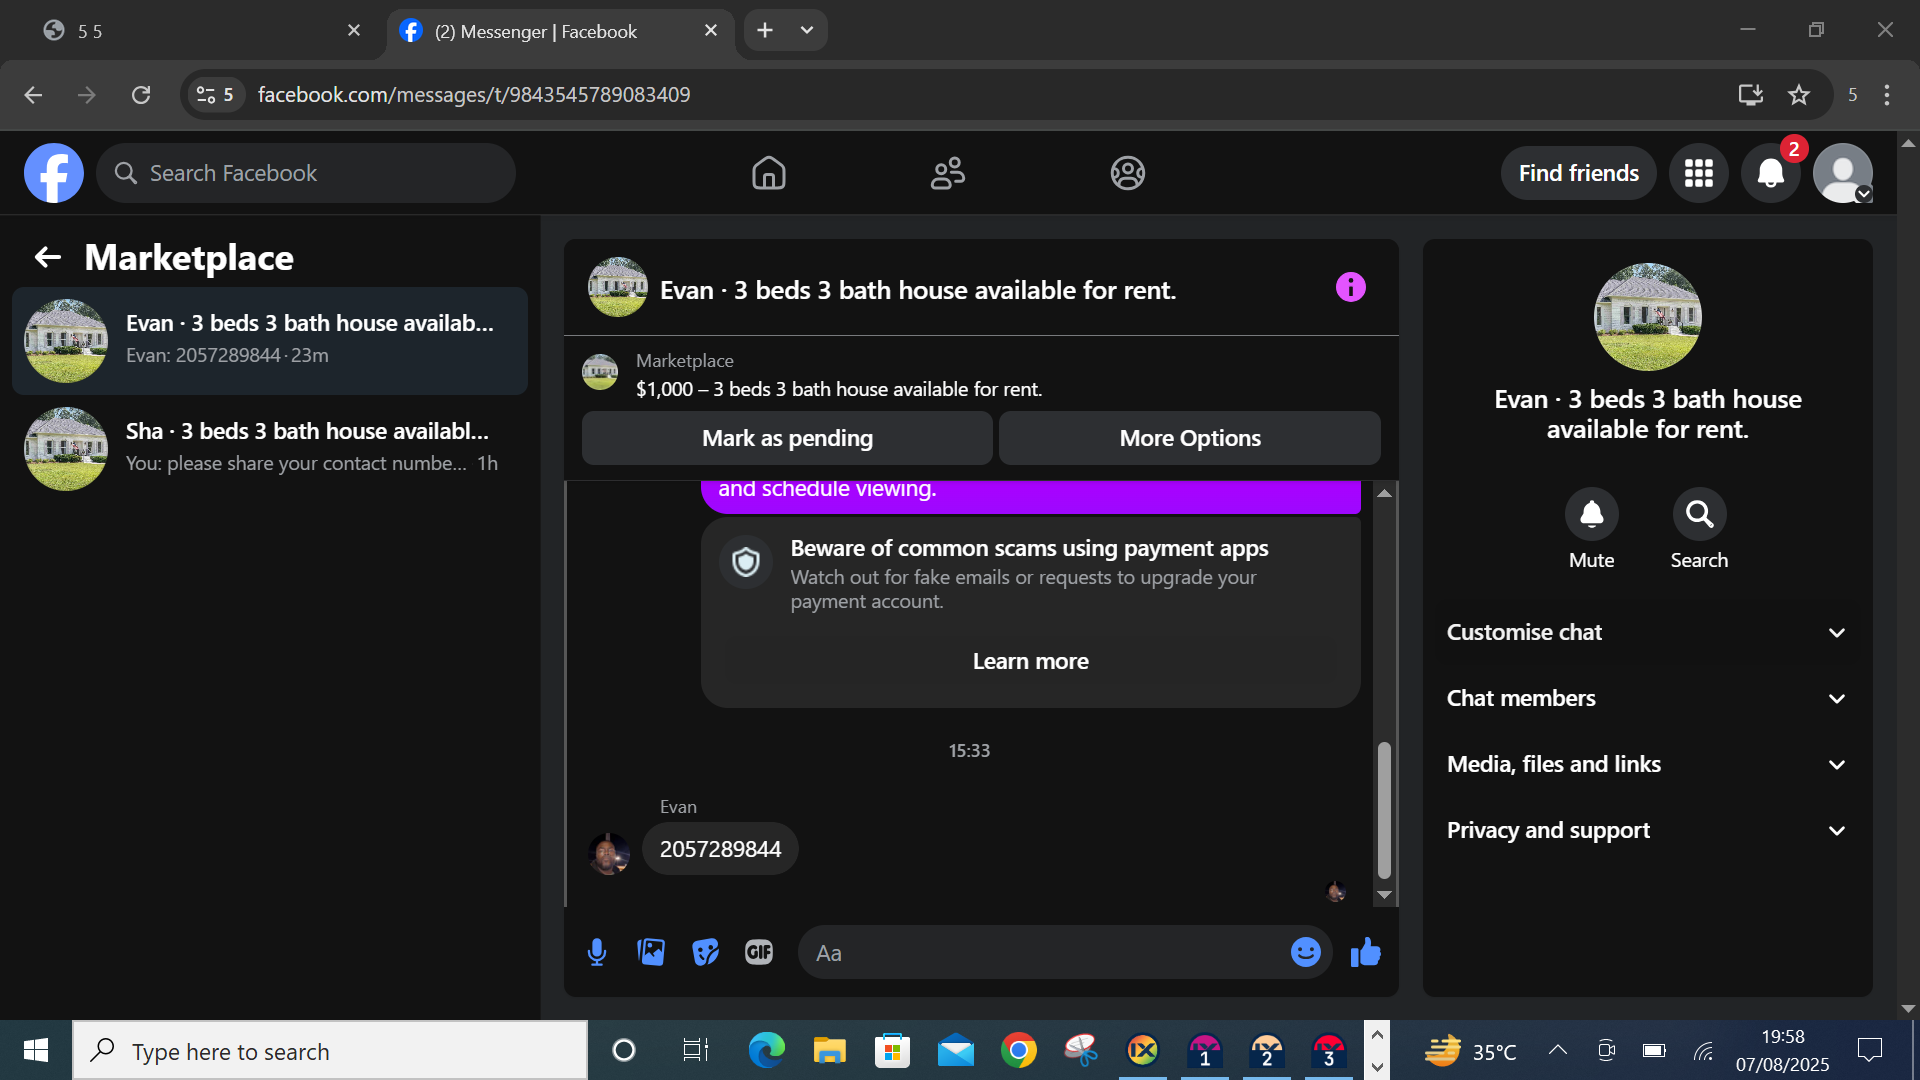
Task: Open a new browser tab
Action: point(765,31)
